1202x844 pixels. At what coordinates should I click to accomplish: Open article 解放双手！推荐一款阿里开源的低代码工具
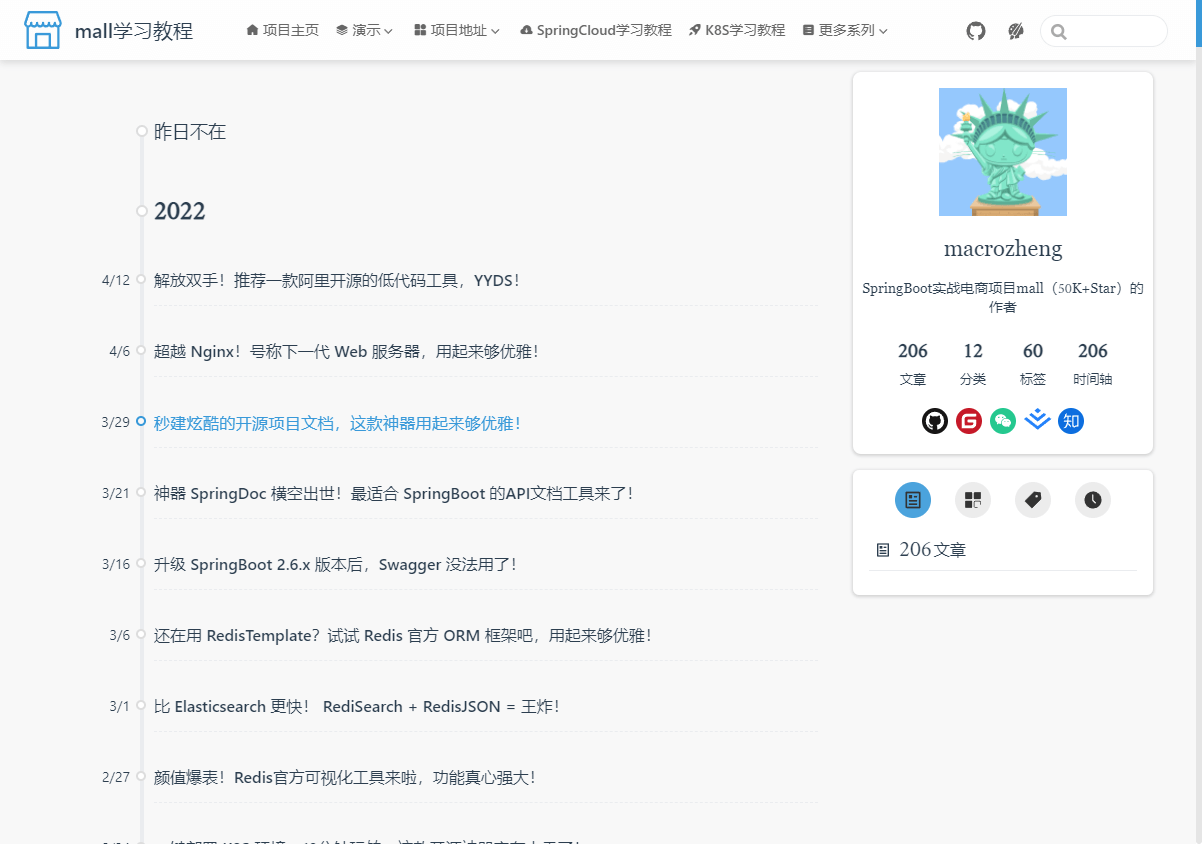[x=337, y=280]
